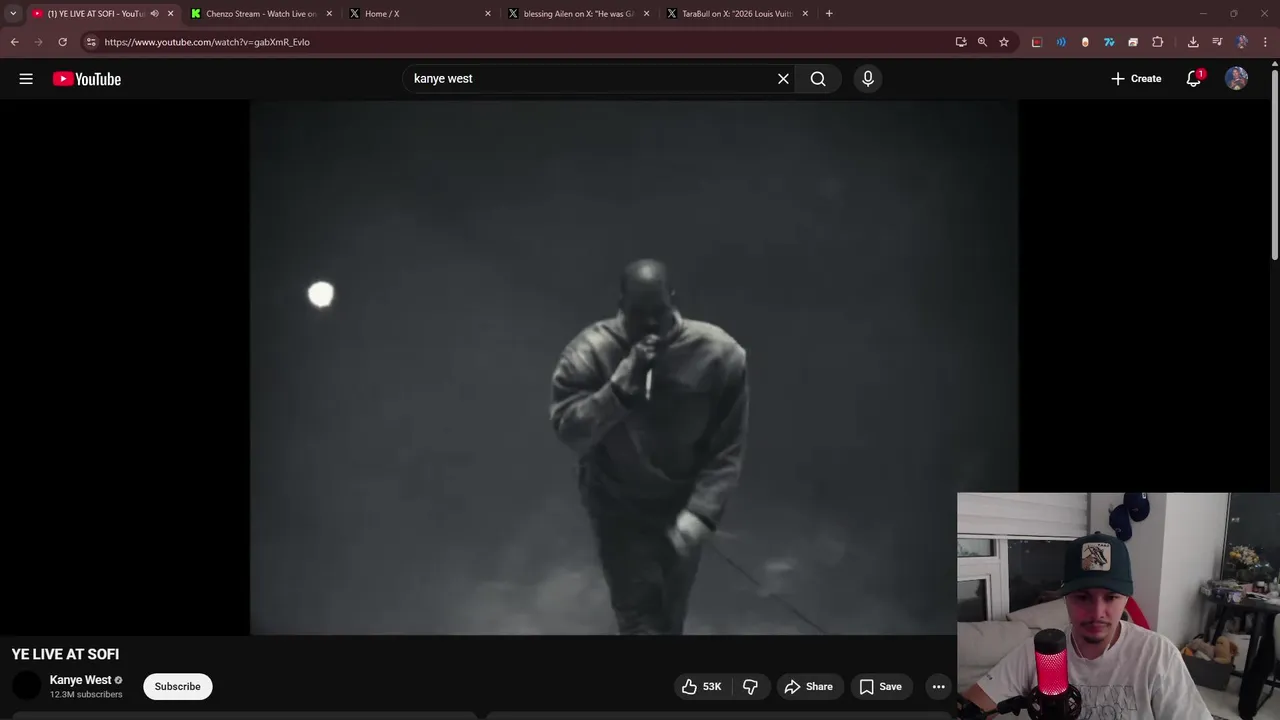Save the video to a playlist

tap(880, 687)
